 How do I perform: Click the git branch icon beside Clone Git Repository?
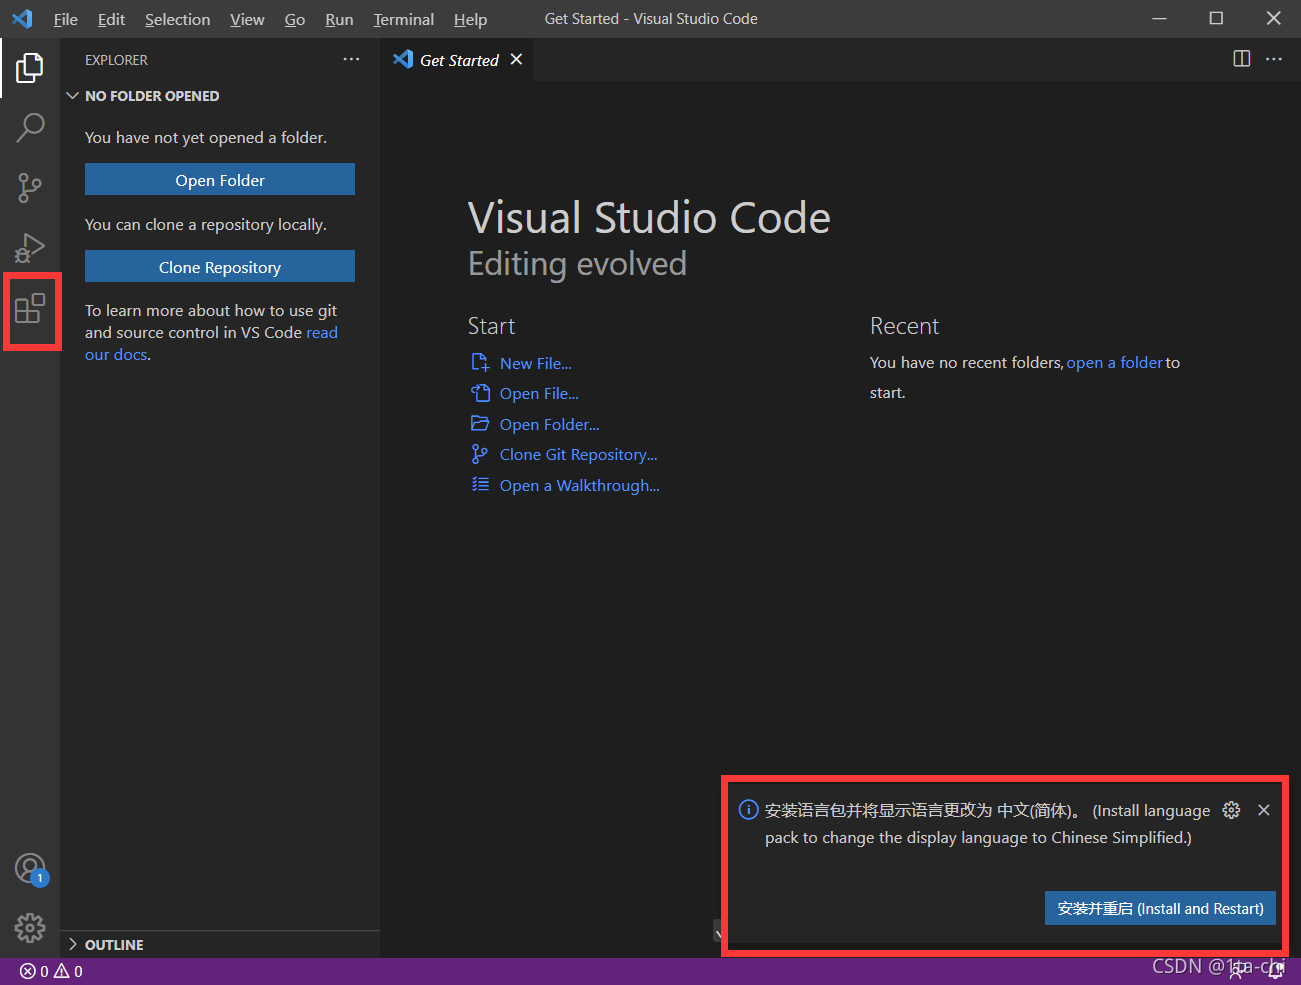pos(480,454)
